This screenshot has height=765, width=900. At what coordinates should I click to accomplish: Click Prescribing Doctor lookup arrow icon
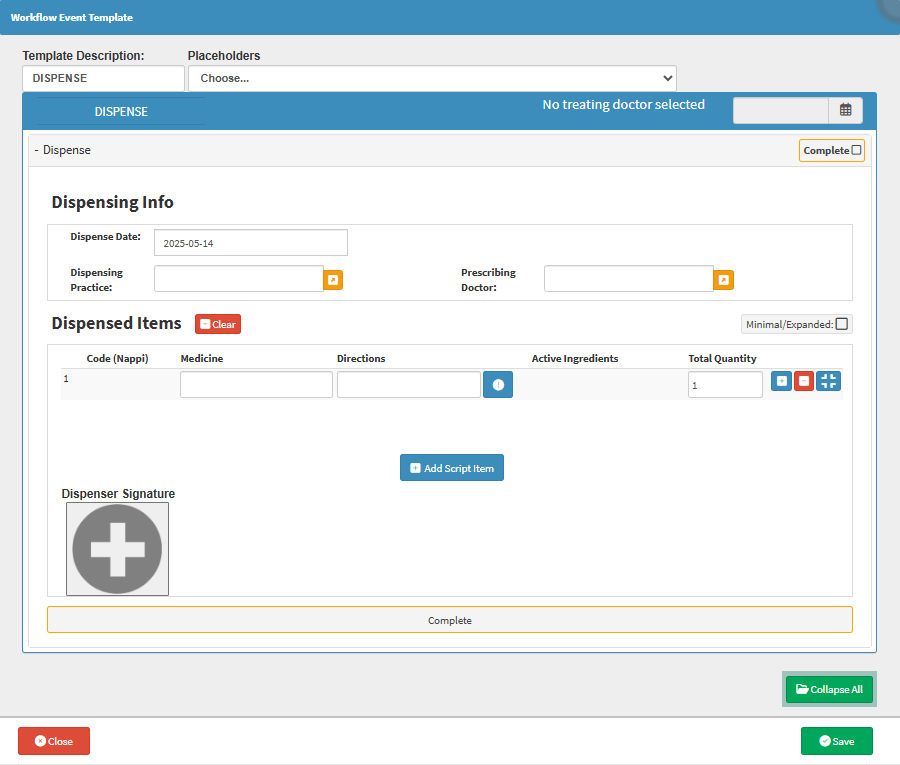(x=723, y=279)
